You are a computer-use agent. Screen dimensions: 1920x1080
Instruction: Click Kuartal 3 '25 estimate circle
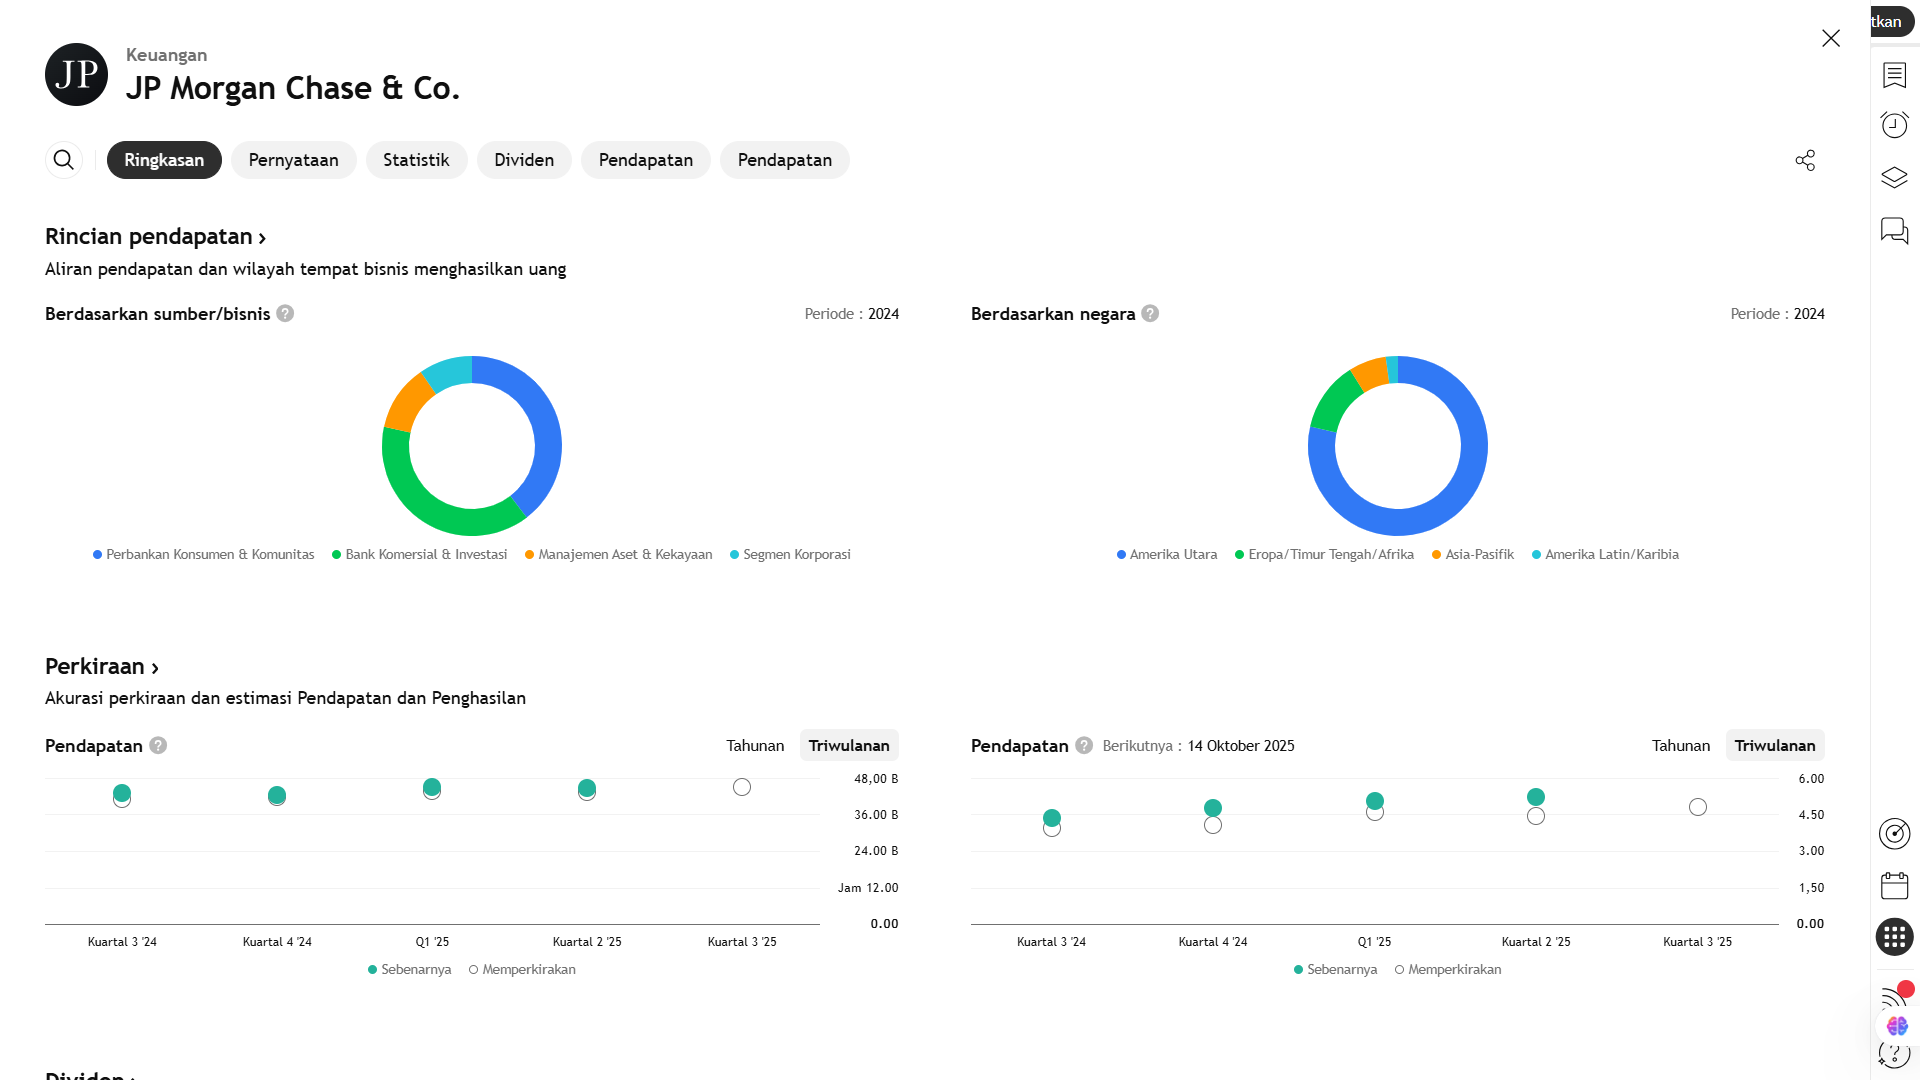[x=742, y=788]
